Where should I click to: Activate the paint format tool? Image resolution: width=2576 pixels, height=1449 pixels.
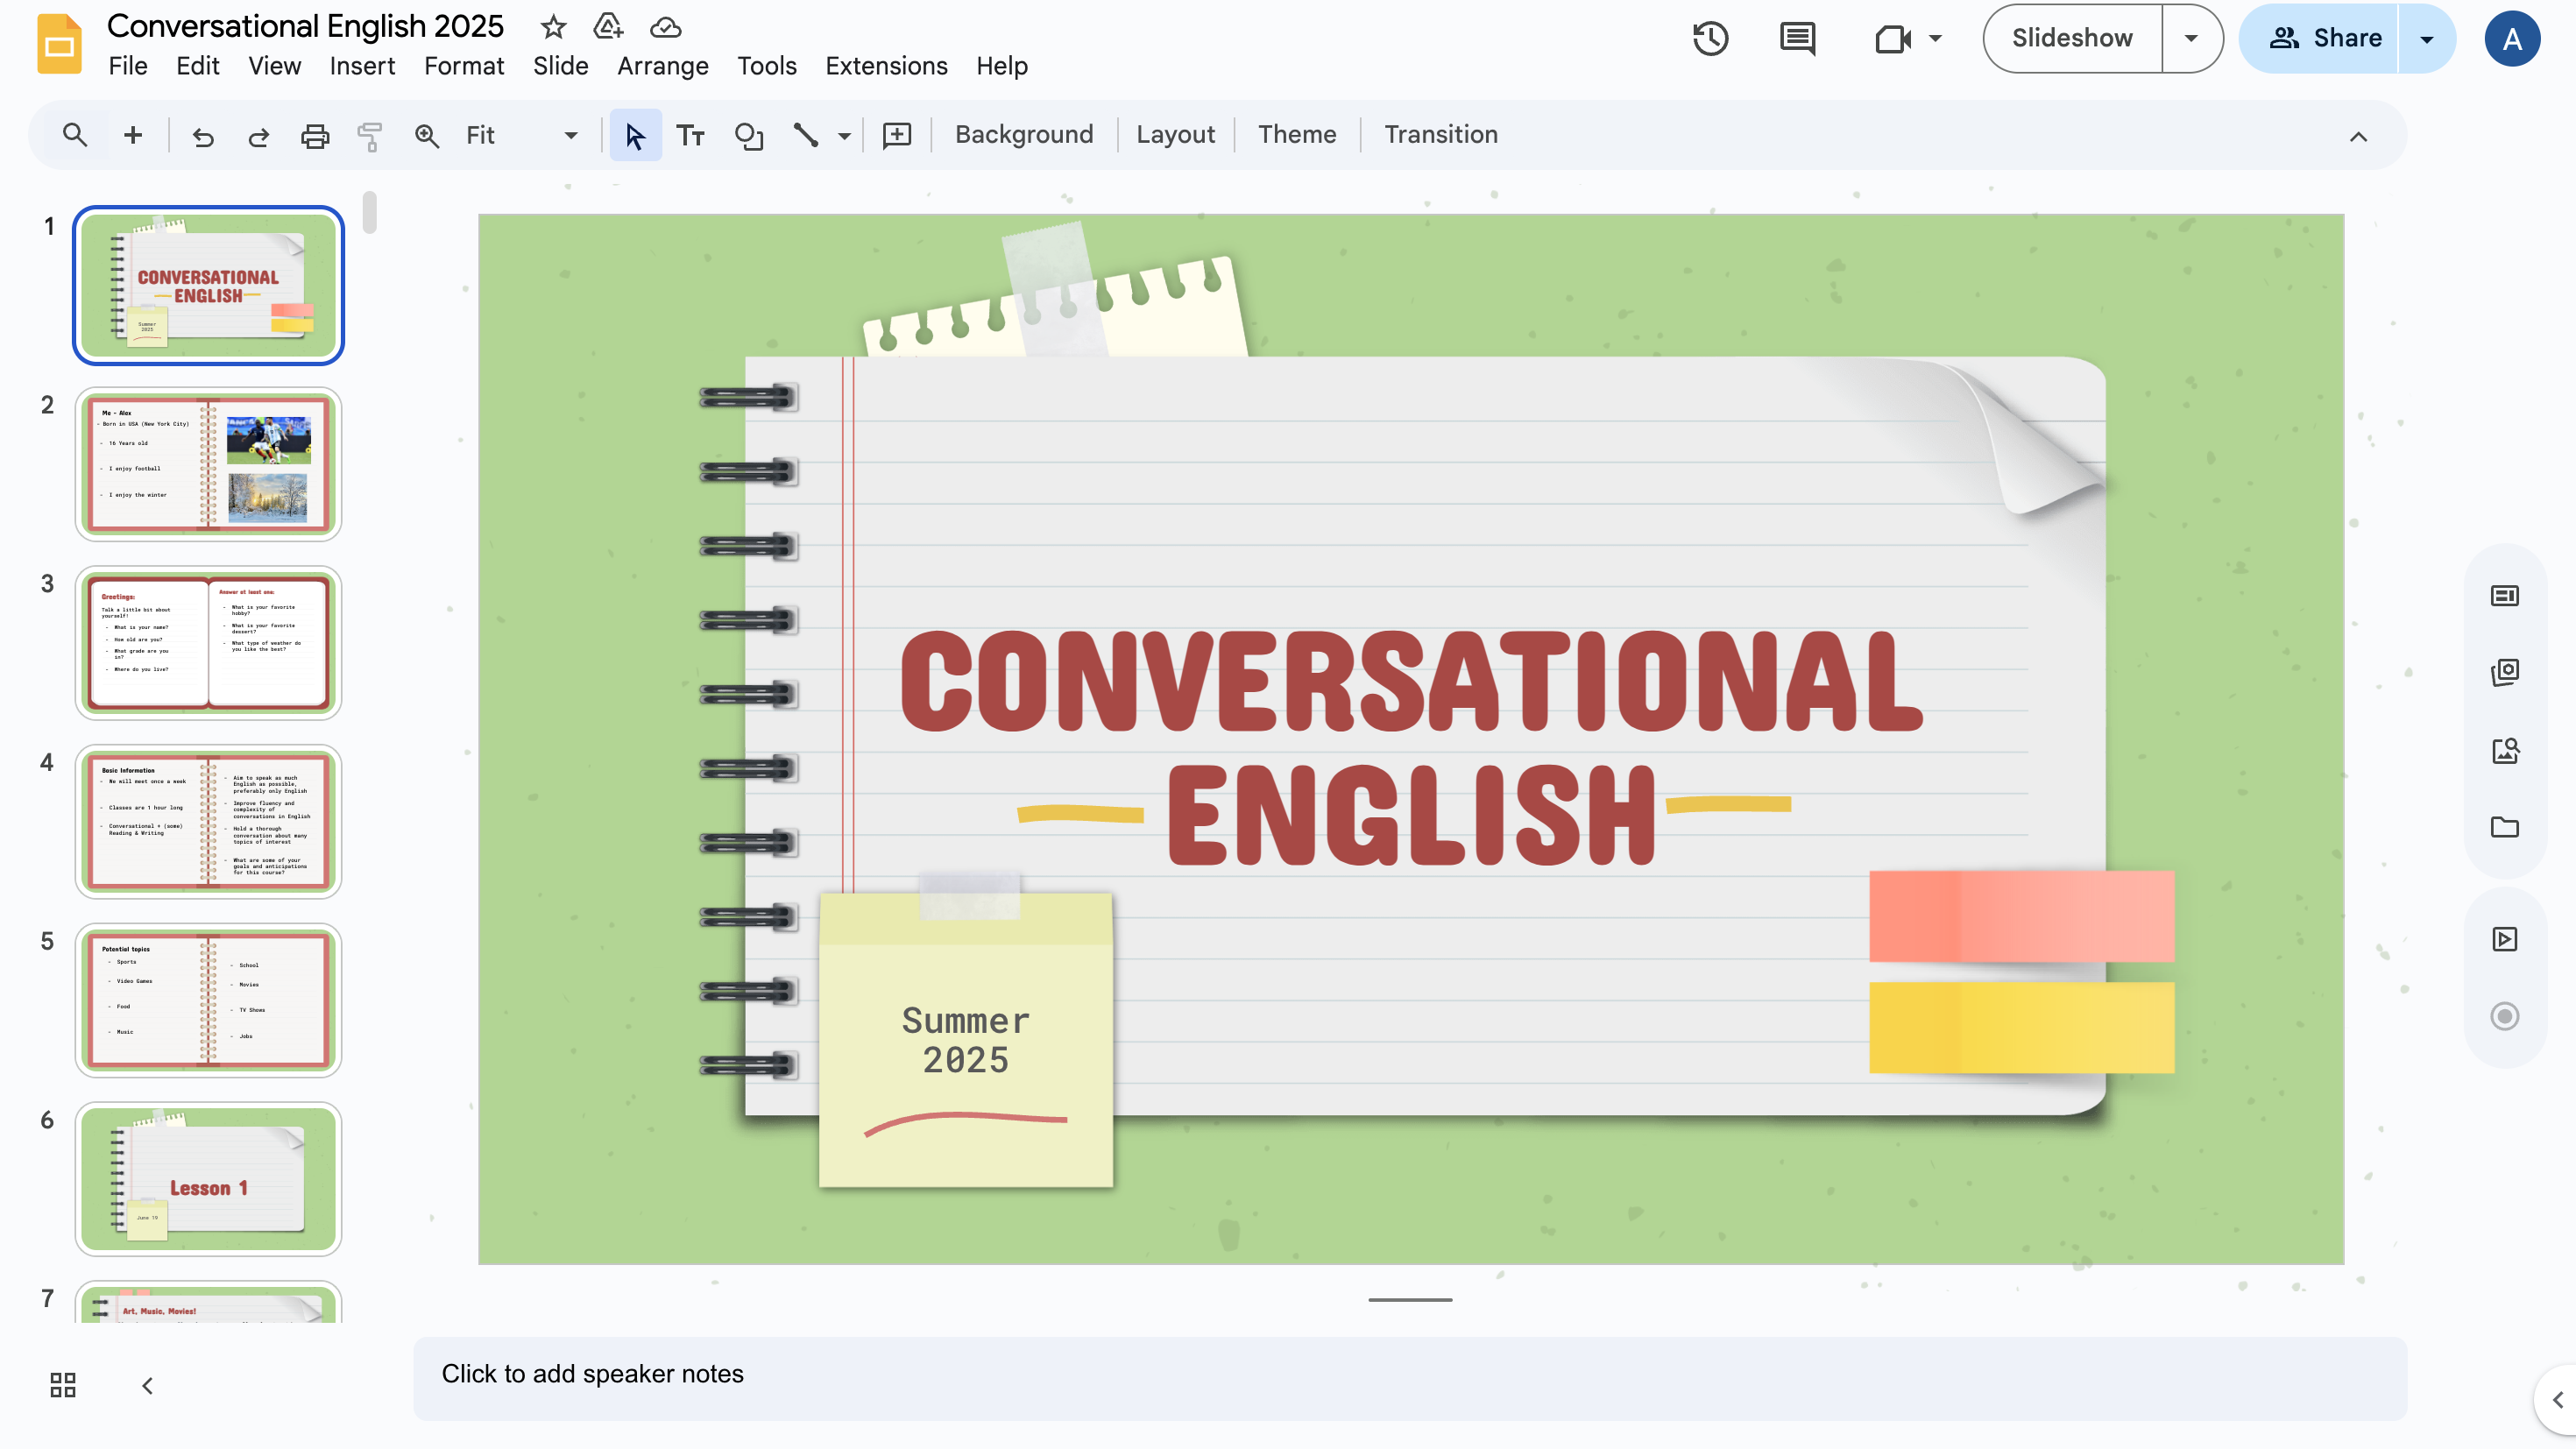[x=370, y=134]
